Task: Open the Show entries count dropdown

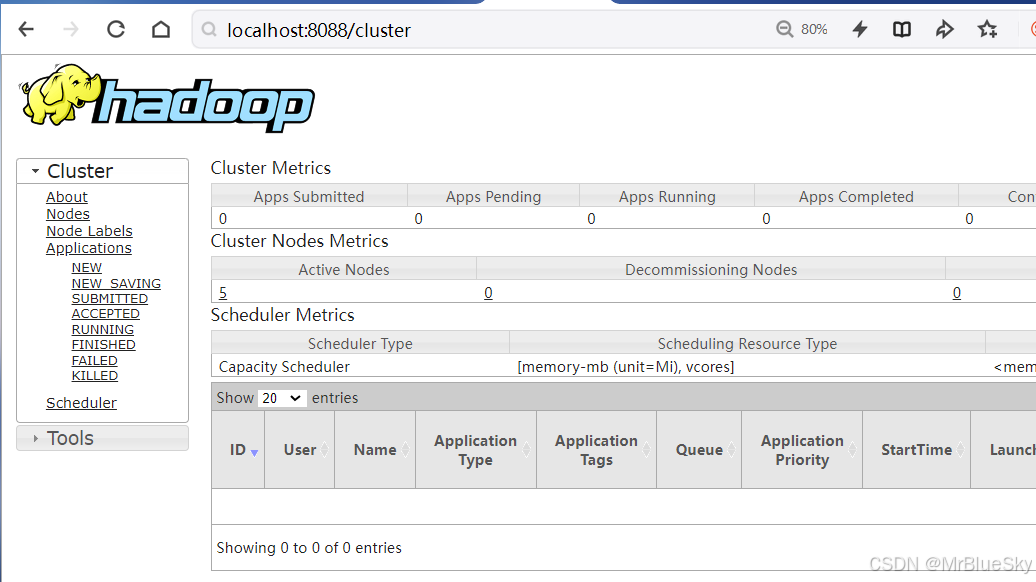Action: click(x=281, y=398)
